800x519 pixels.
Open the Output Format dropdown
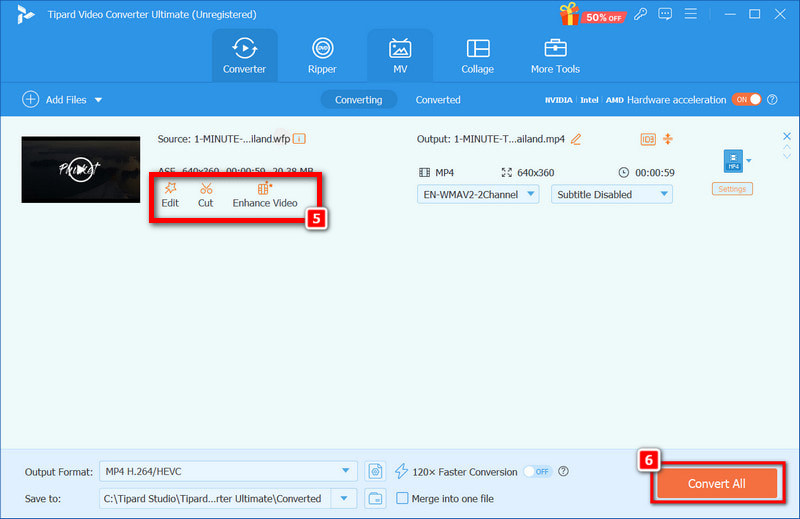pyautogui.click(x=228, y=472)
